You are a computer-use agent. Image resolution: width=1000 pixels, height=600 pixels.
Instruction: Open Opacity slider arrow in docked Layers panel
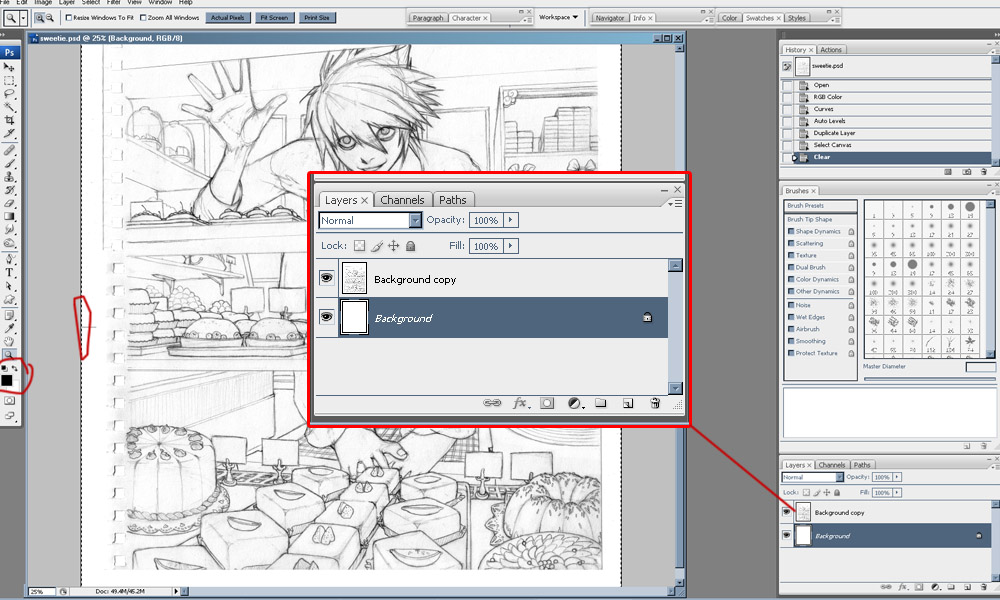(x=897, y=477)
